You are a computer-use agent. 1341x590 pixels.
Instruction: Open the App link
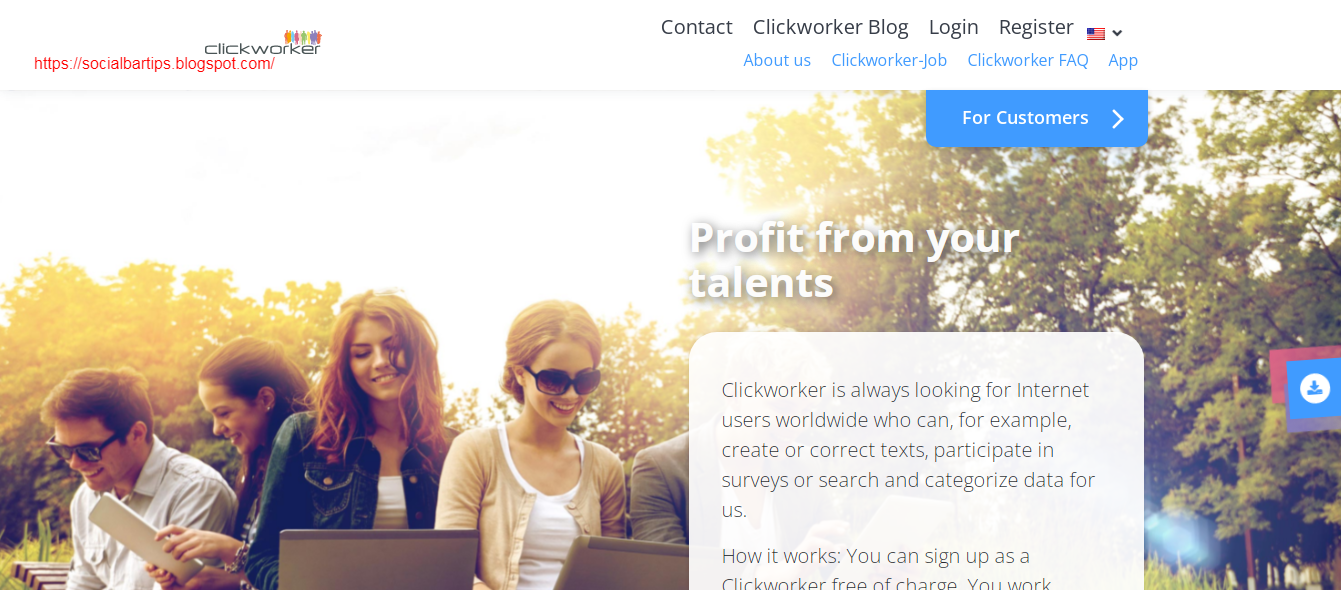(1123, 60)
